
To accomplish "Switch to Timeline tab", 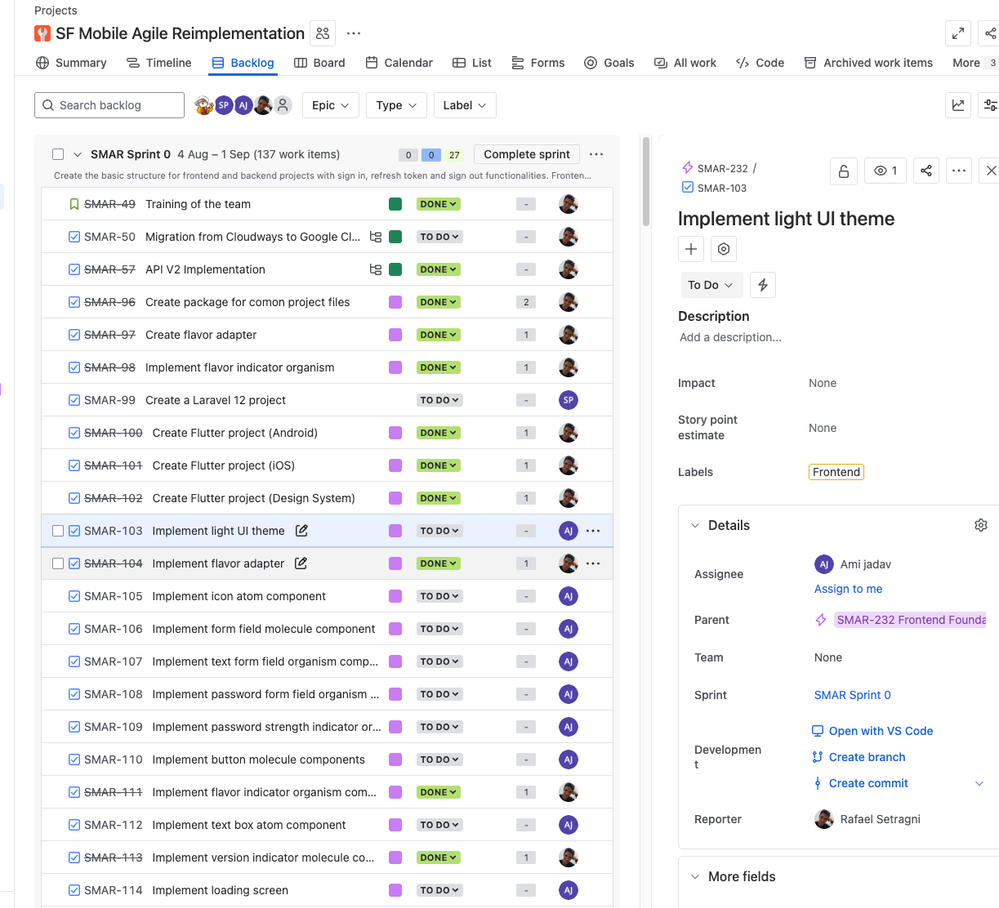I will 159,62.
